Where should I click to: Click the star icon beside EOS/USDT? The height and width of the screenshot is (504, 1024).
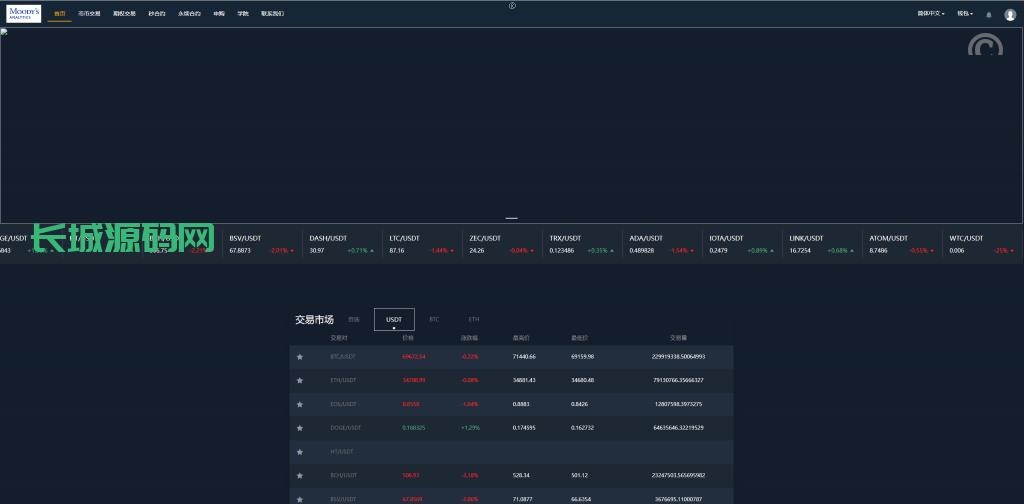pyautogui.click(x=299, y=404)
